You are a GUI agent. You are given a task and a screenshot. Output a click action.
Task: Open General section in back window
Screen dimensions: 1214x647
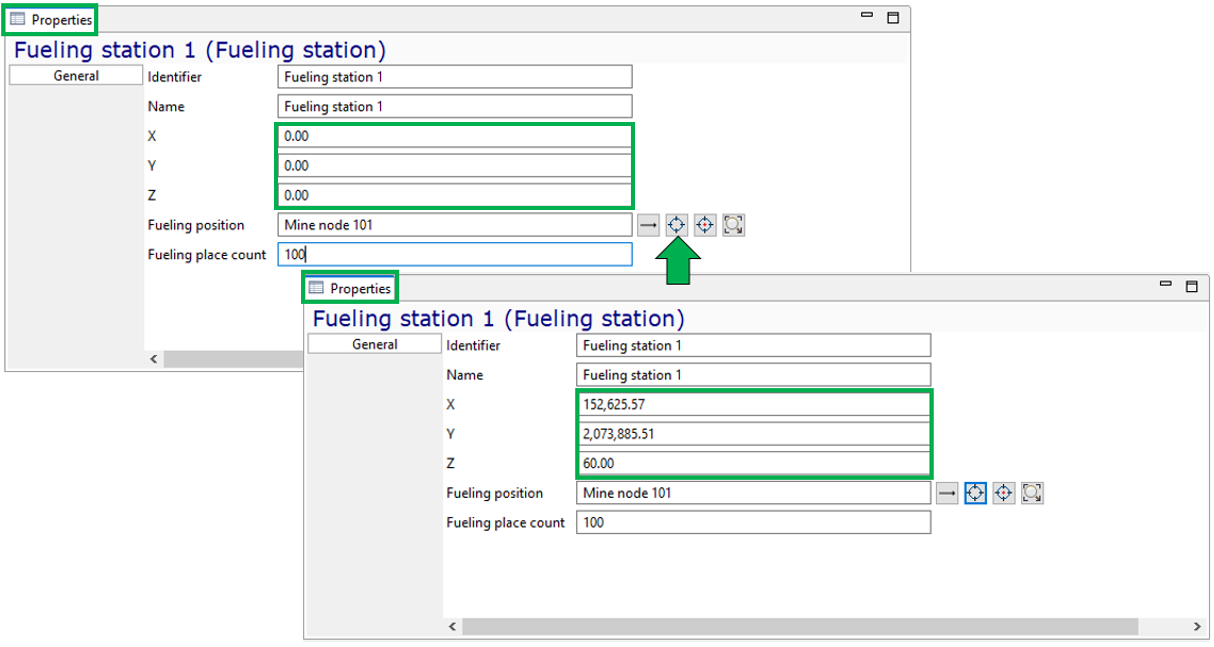[76, 76]
